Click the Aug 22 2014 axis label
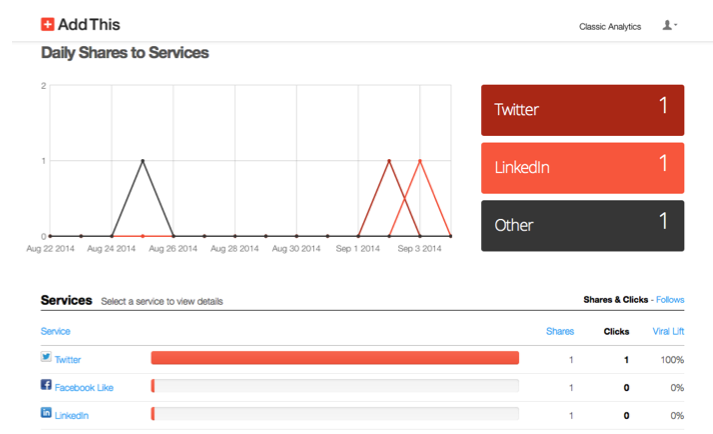The width and height of the screenshot is (713, 434). (50, 248)
